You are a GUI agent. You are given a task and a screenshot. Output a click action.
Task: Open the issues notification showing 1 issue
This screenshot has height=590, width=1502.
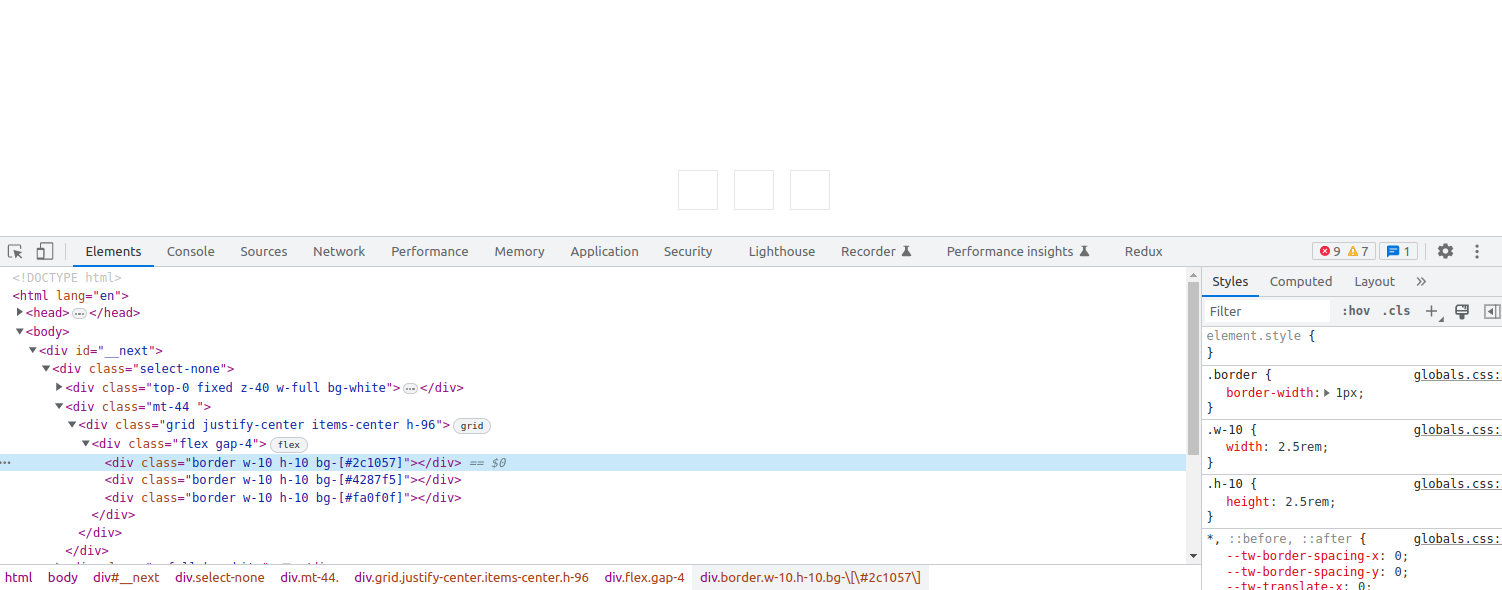pyautogui.click(x=1398, y=251)
